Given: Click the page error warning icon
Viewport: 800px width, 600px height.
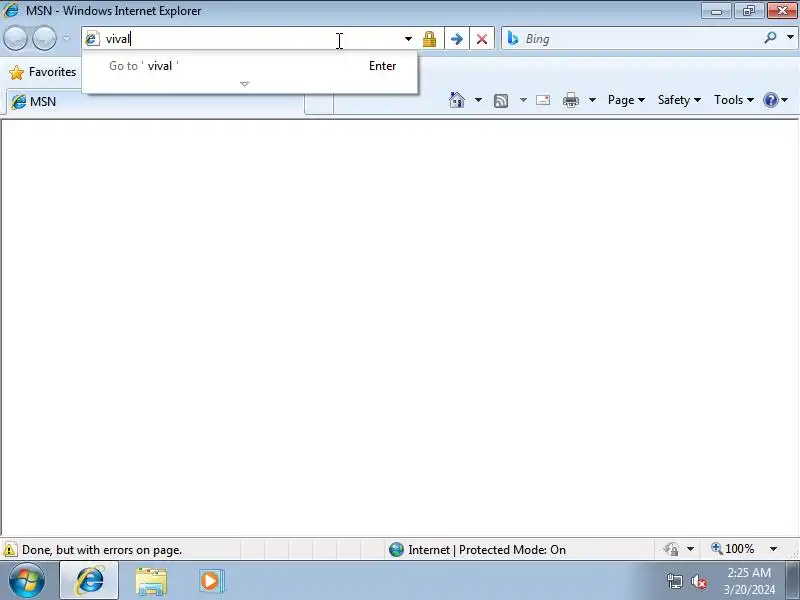Looking at the screenshot, I should (x=9, y=550).
